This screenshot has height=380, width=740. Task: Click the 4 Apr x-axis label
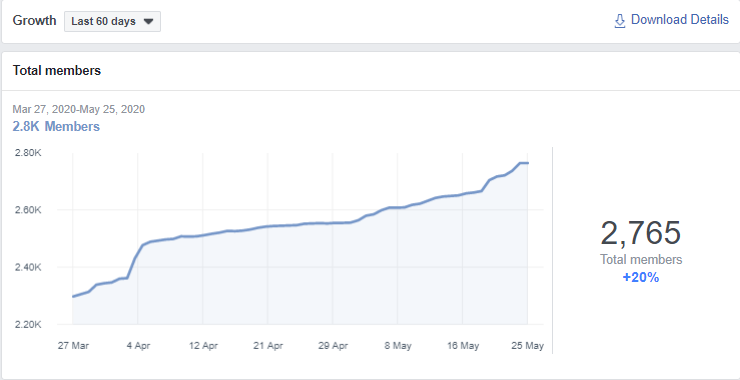[138, 346]
